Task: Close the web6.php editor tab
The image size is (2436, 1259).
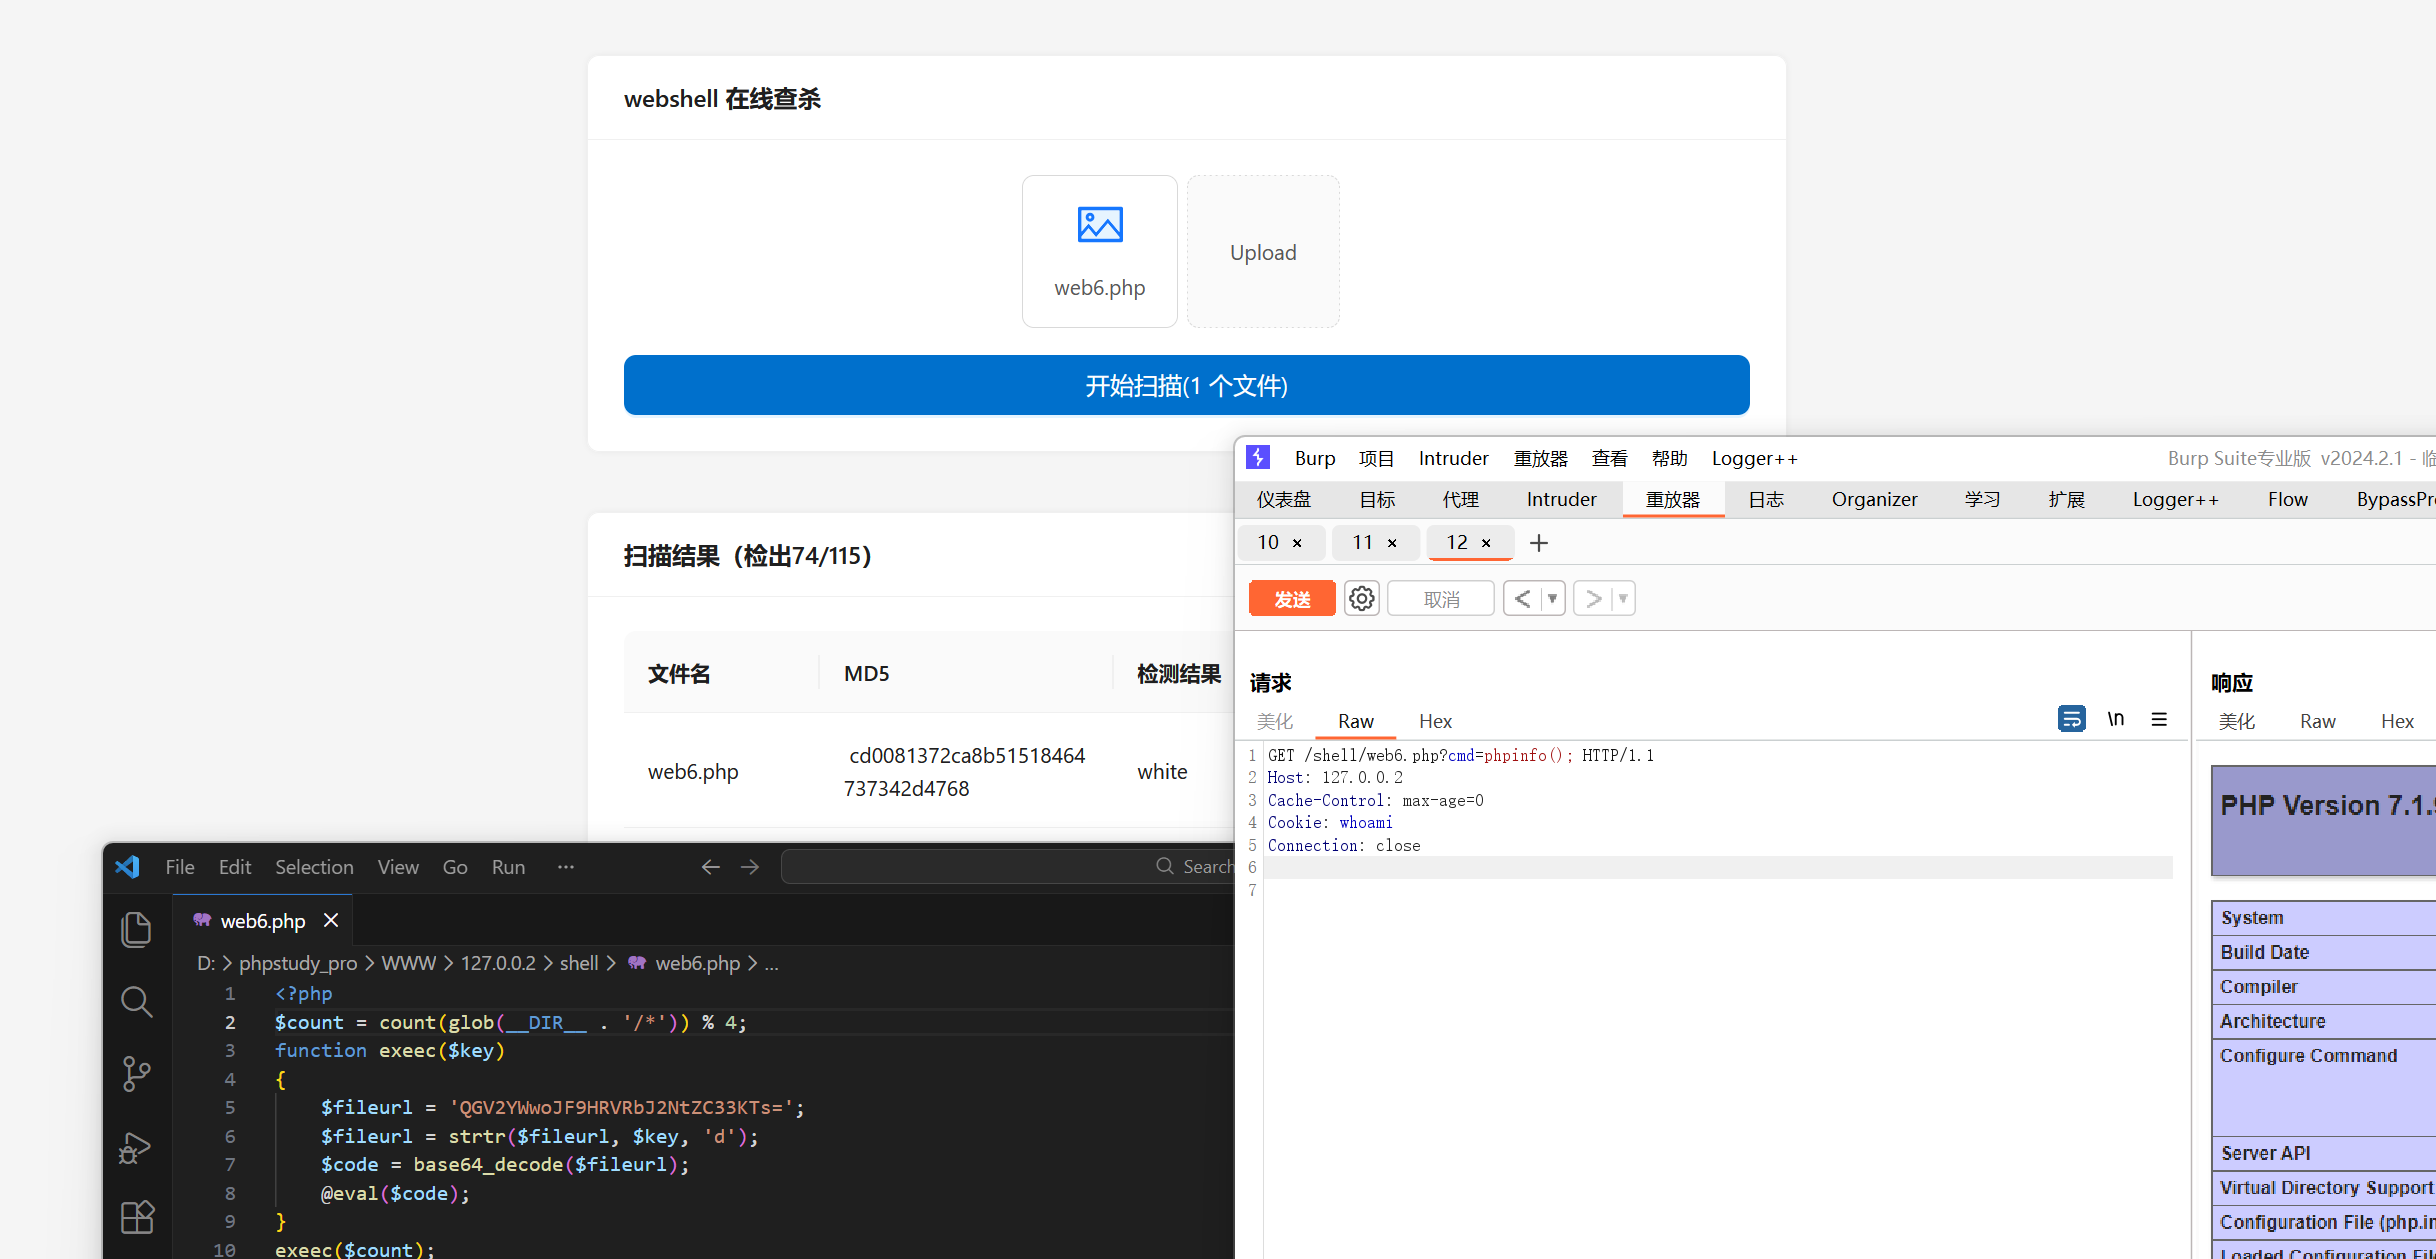Action: click(331, 920)
